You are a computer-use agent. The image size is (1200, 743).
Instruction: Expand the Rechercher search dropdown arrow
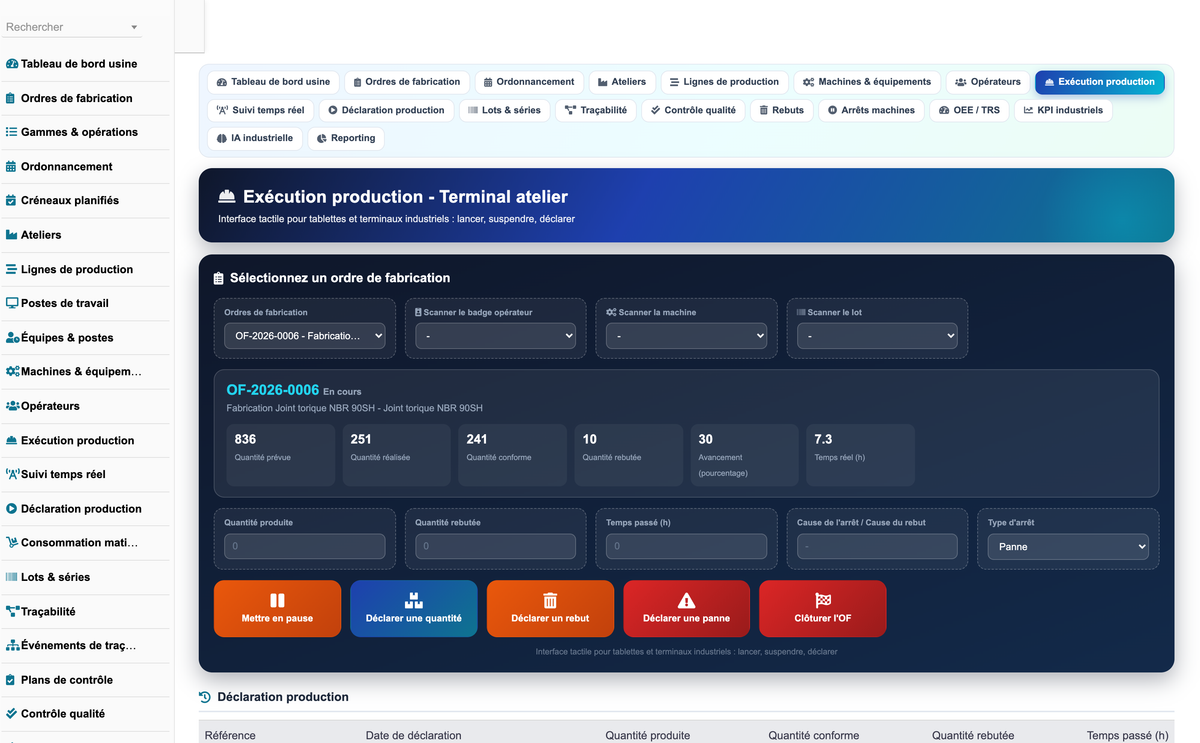coord(134,28)
